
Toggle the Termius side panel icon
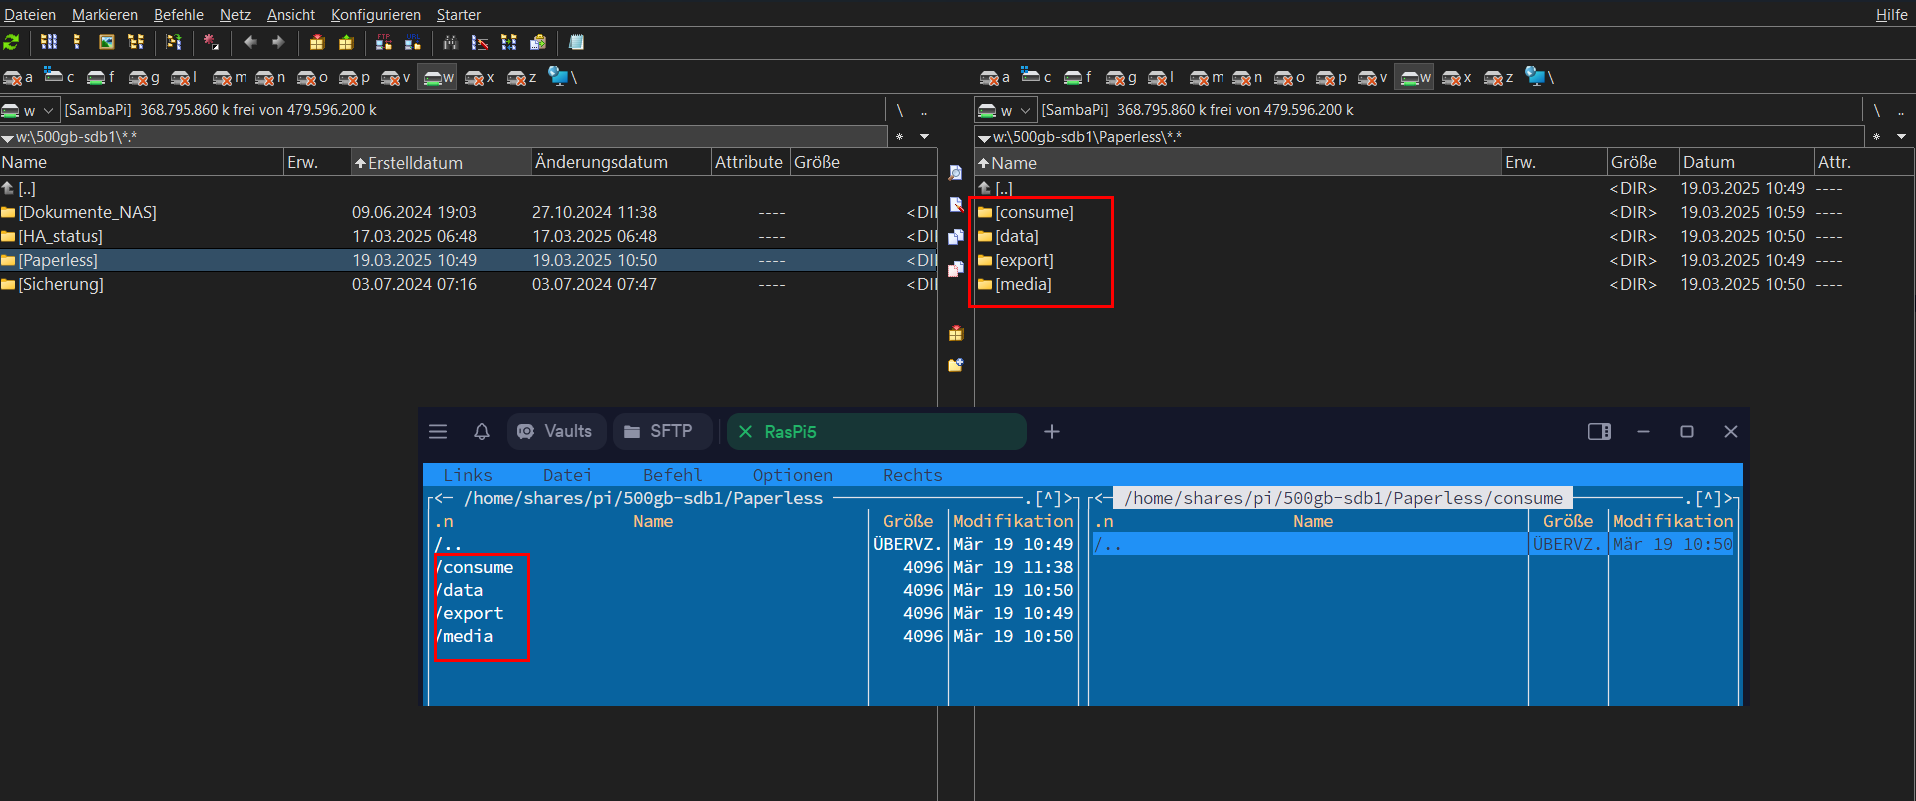[1599, 432]
